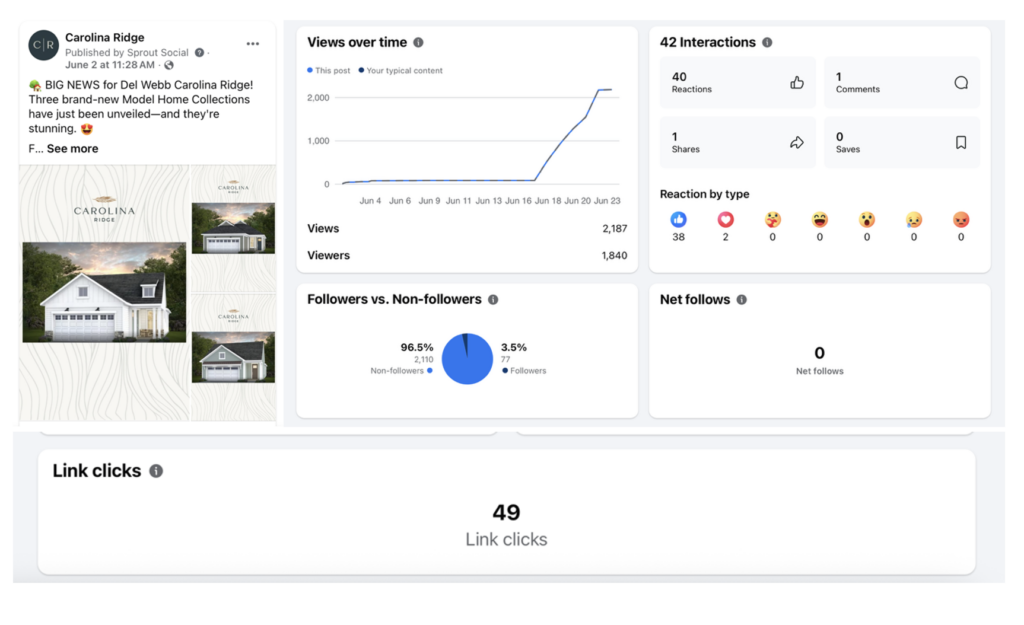Click the This post legend entry

tap(328, 71)
